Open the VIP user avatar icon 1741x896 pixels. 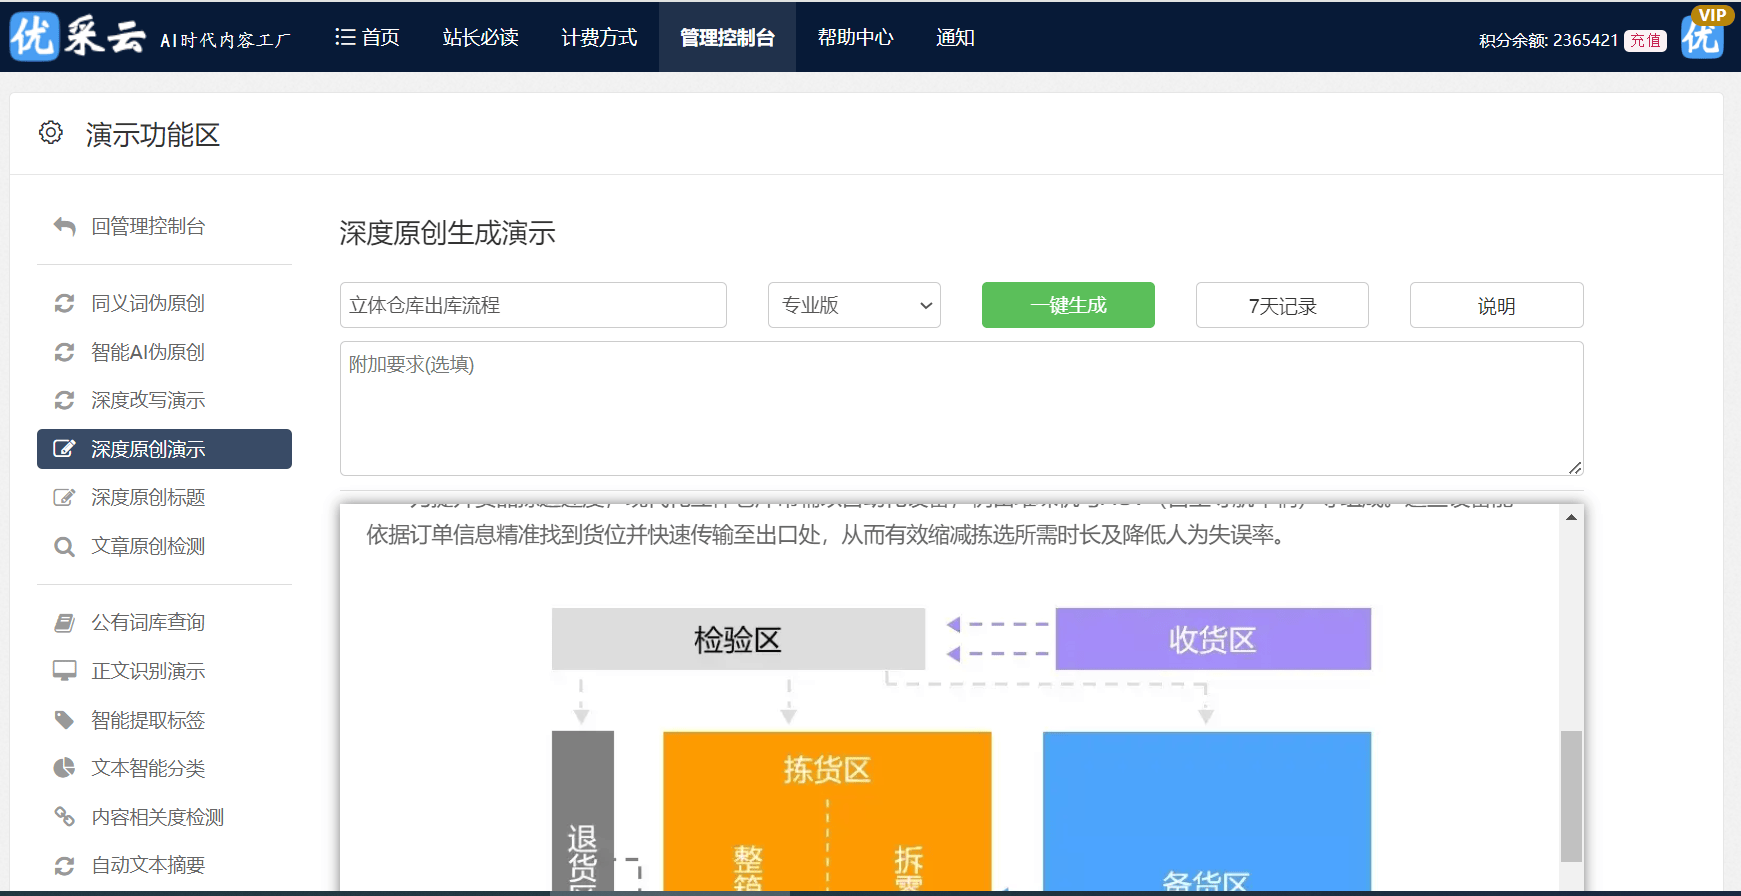pyautogui.click(x=1702, y=37)
